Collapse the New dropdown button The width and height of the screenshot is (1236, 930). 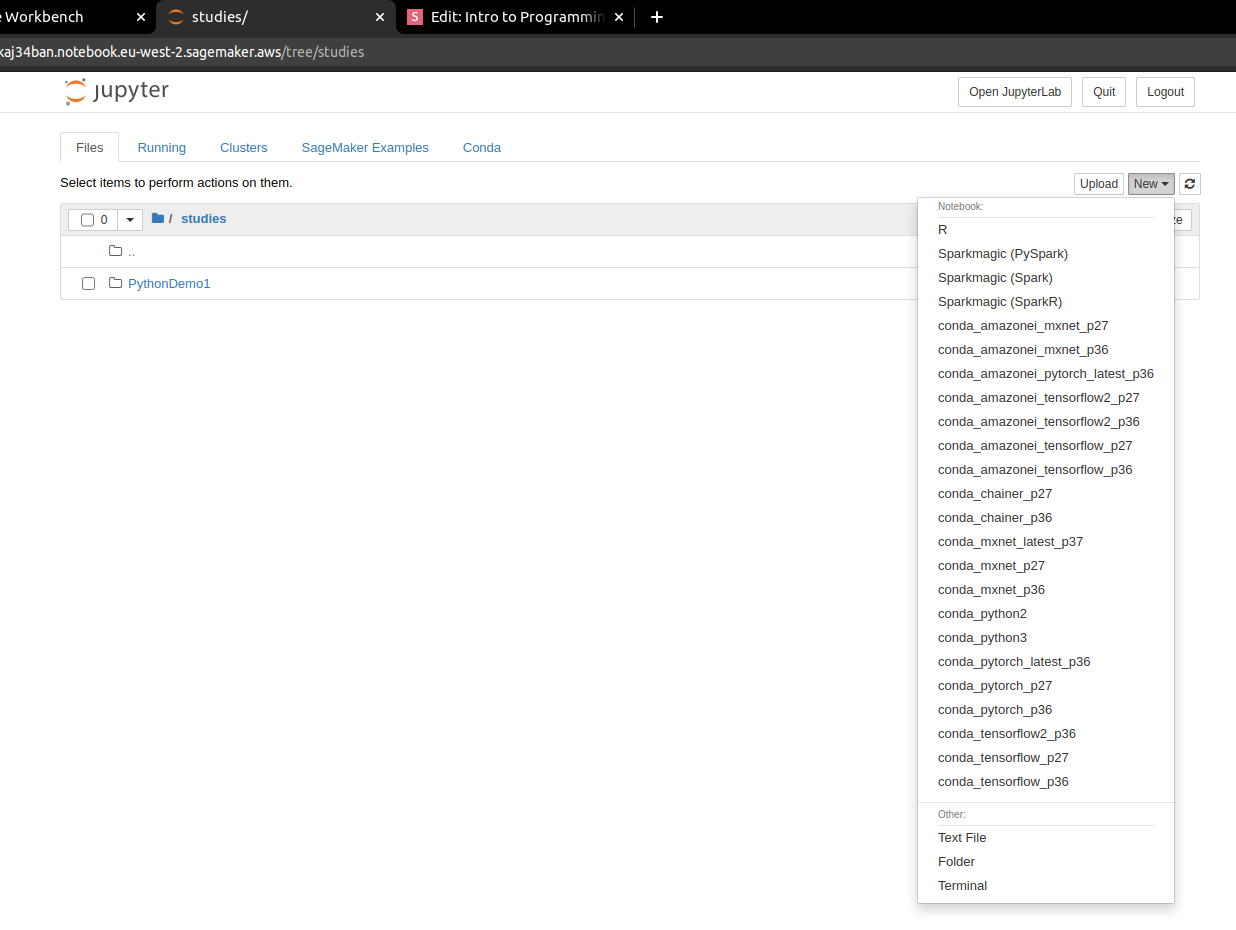[1151, 184]
